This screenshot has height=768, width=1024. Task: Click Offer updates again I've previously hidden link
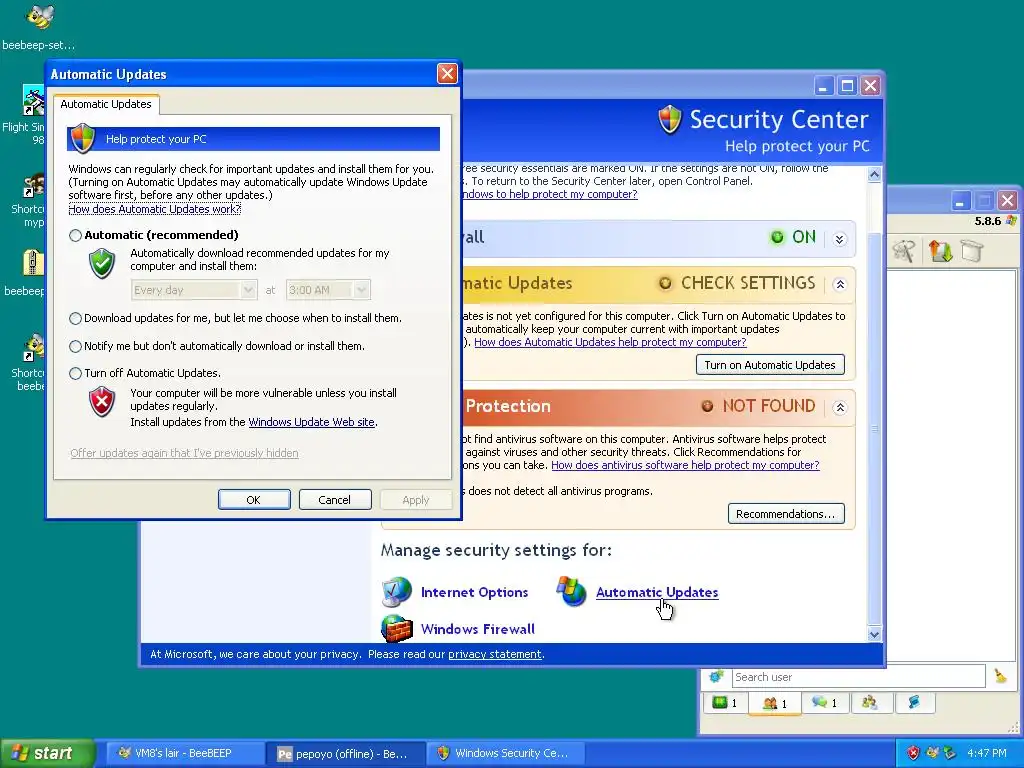[184, 453]
